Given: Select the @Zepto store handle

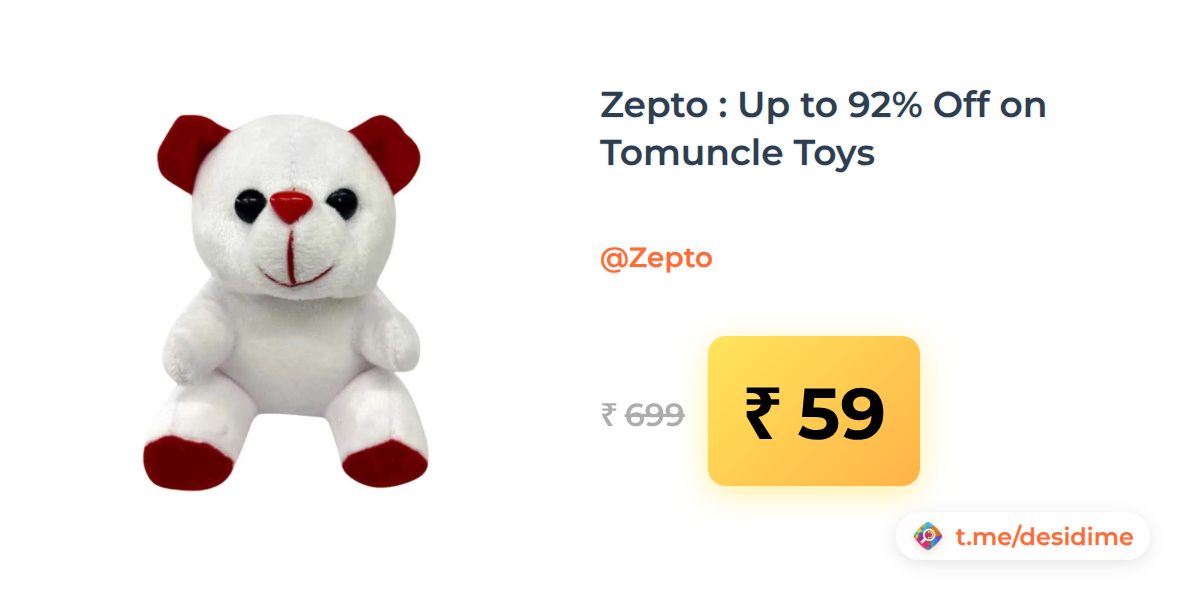Looking at the screenshot, I should pyautogui.click(x=656, y=258).
